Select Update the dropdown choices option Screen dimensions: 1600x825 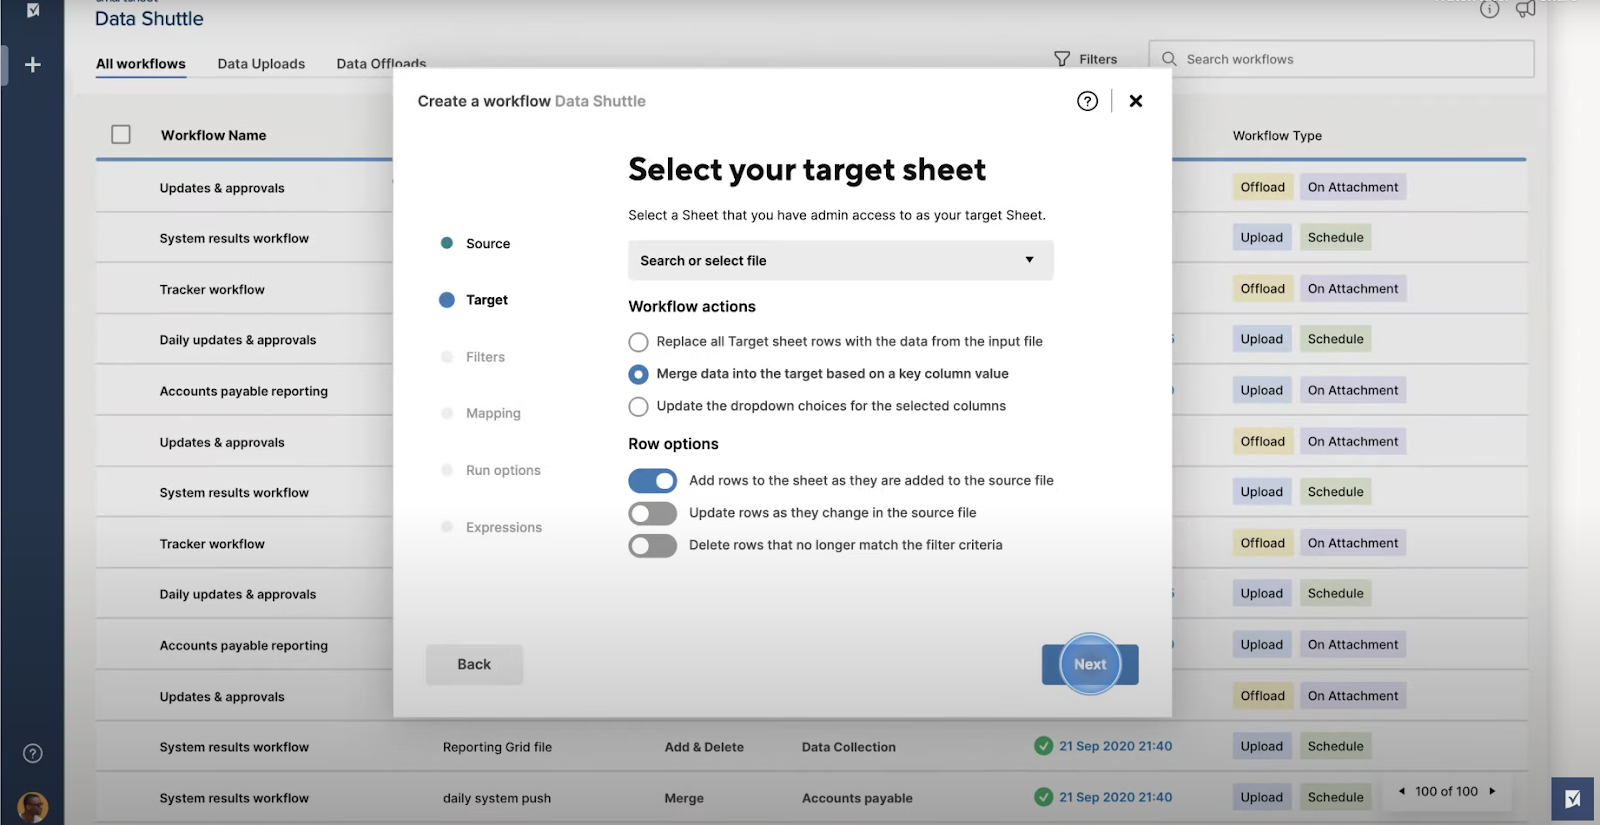coord(638,407)
